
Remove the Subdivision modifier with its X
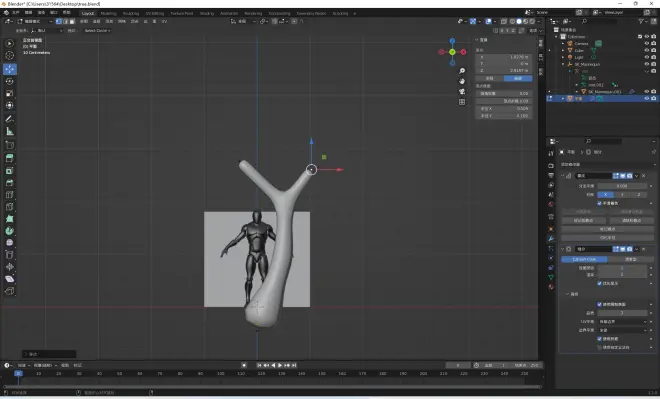coord(644,249)
